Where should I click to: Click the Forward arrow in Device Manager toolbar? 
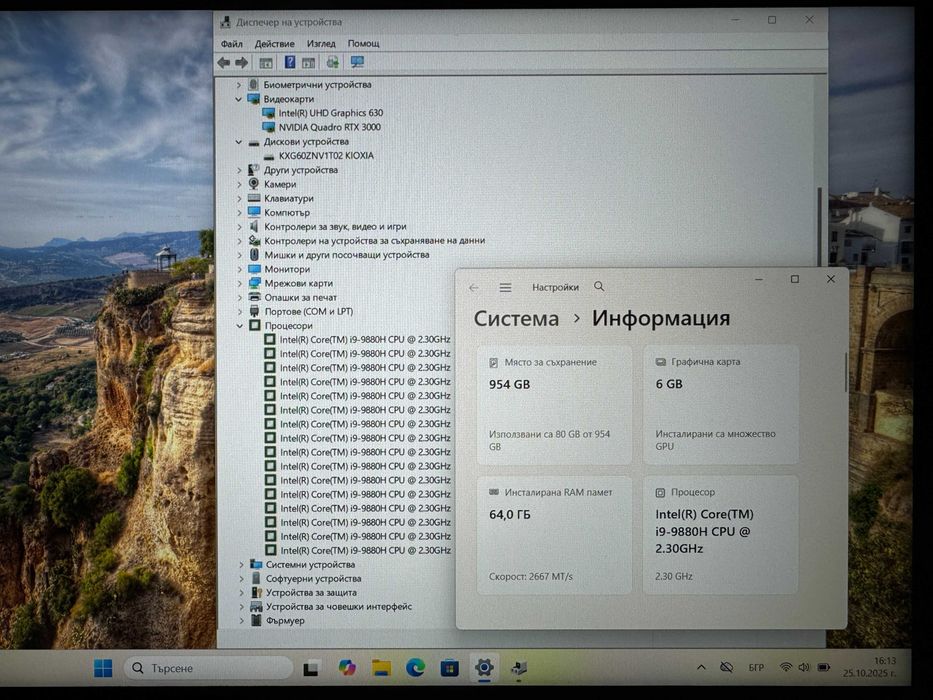click(x=241, y=62)
